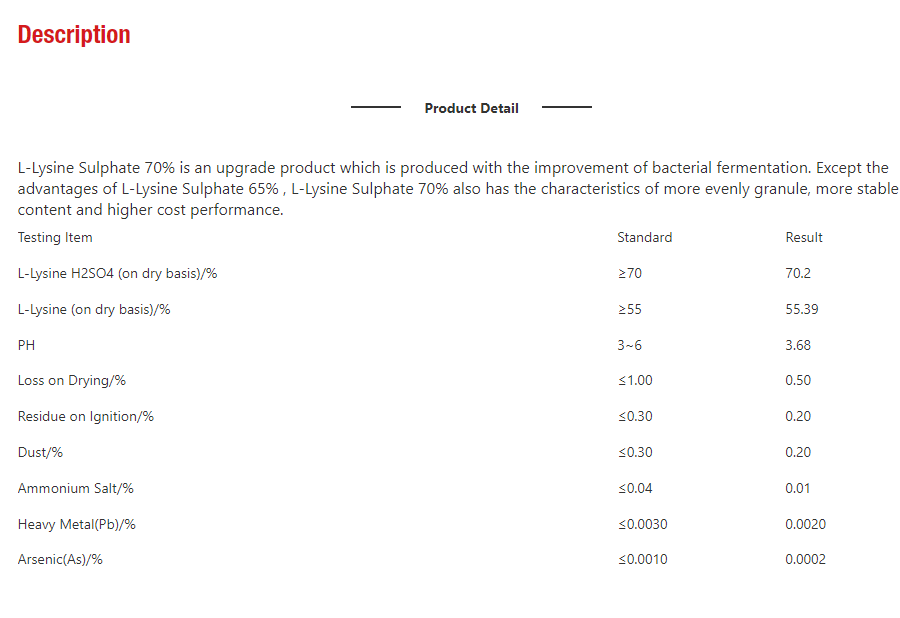Click the 0.0020 result value
Image resolution: width=900 pixels, height=618 pixels.
[805, 524]
